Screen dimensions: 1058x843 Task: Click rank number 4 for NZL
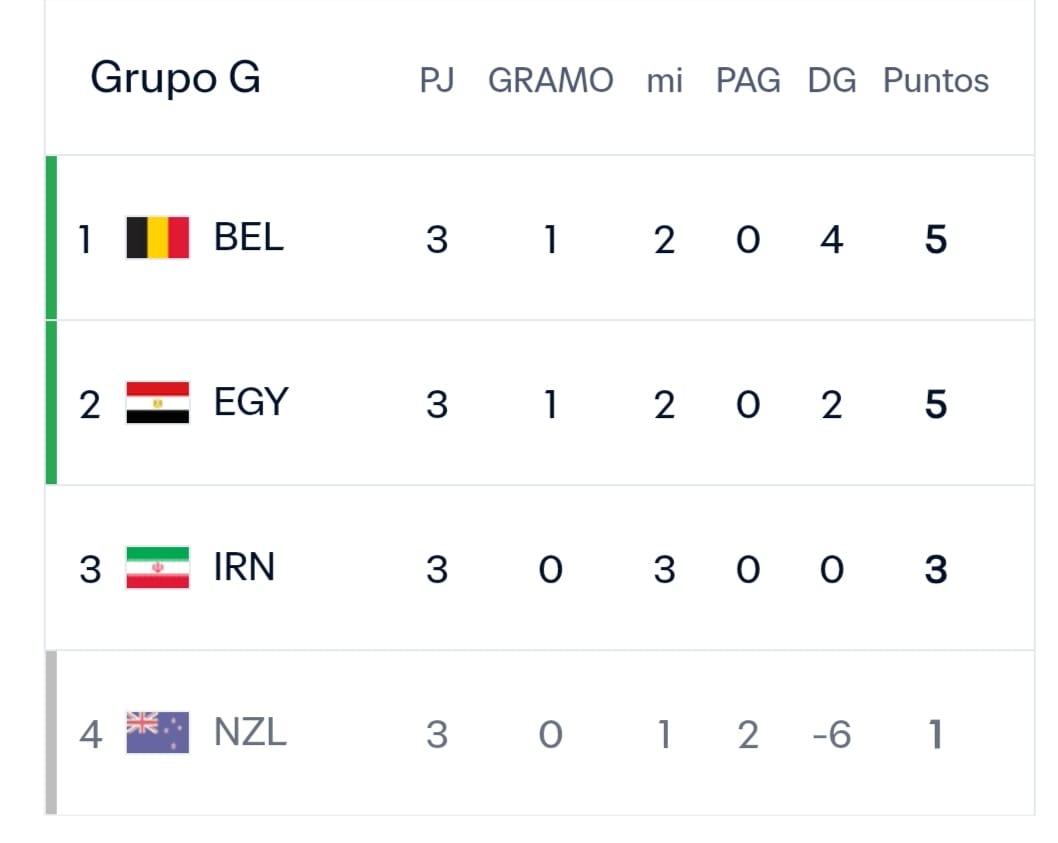pos(90,734)
